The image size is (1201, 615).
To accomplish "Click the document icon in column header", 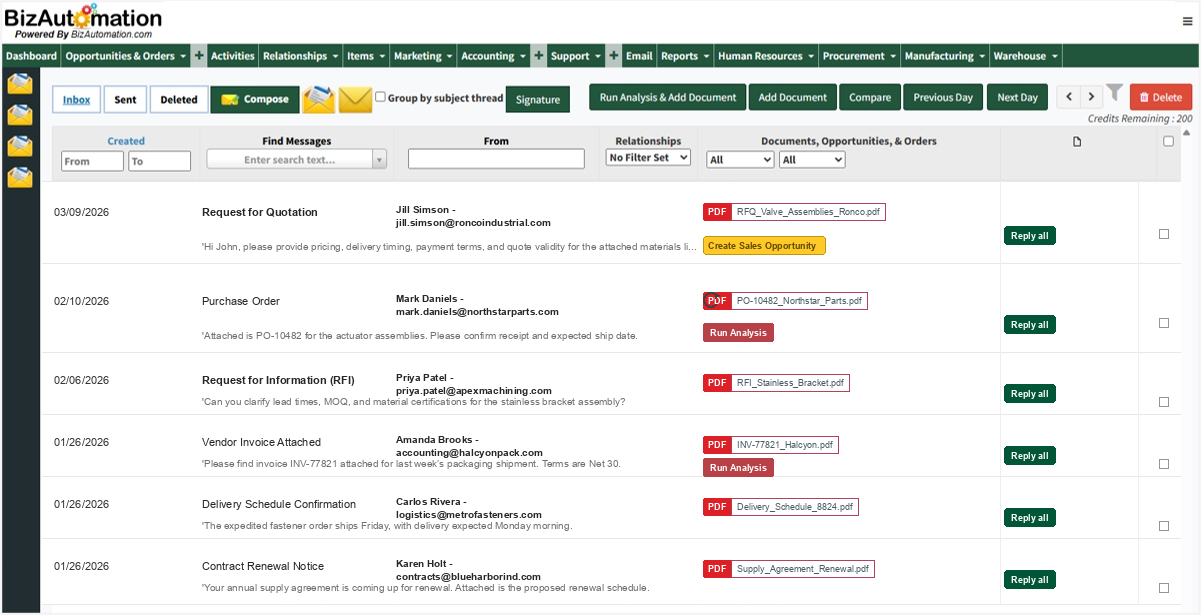I will click(x=1077, y=142).
